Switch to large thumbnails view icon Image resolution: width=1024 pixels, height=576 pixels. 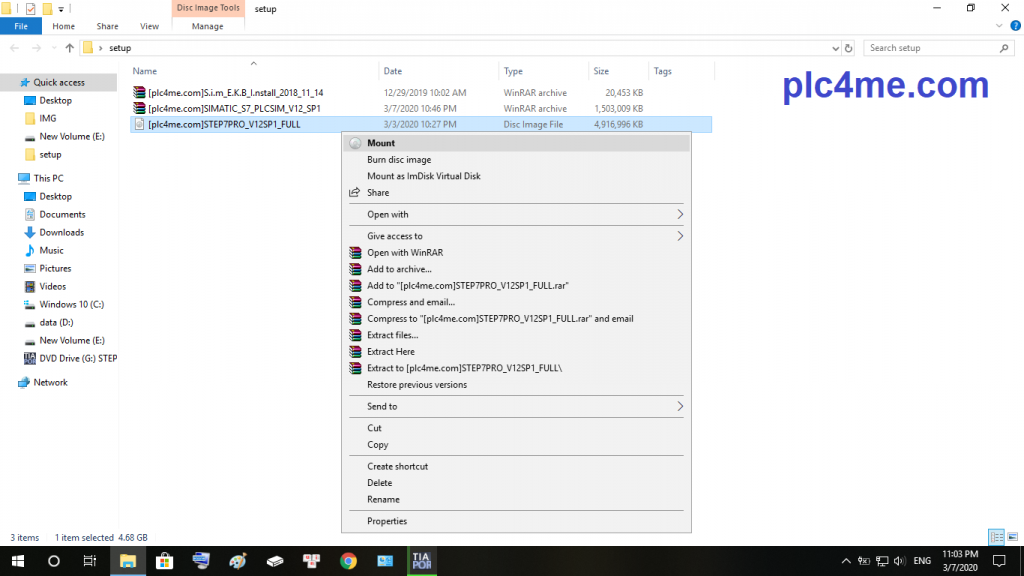[1013, 537]
